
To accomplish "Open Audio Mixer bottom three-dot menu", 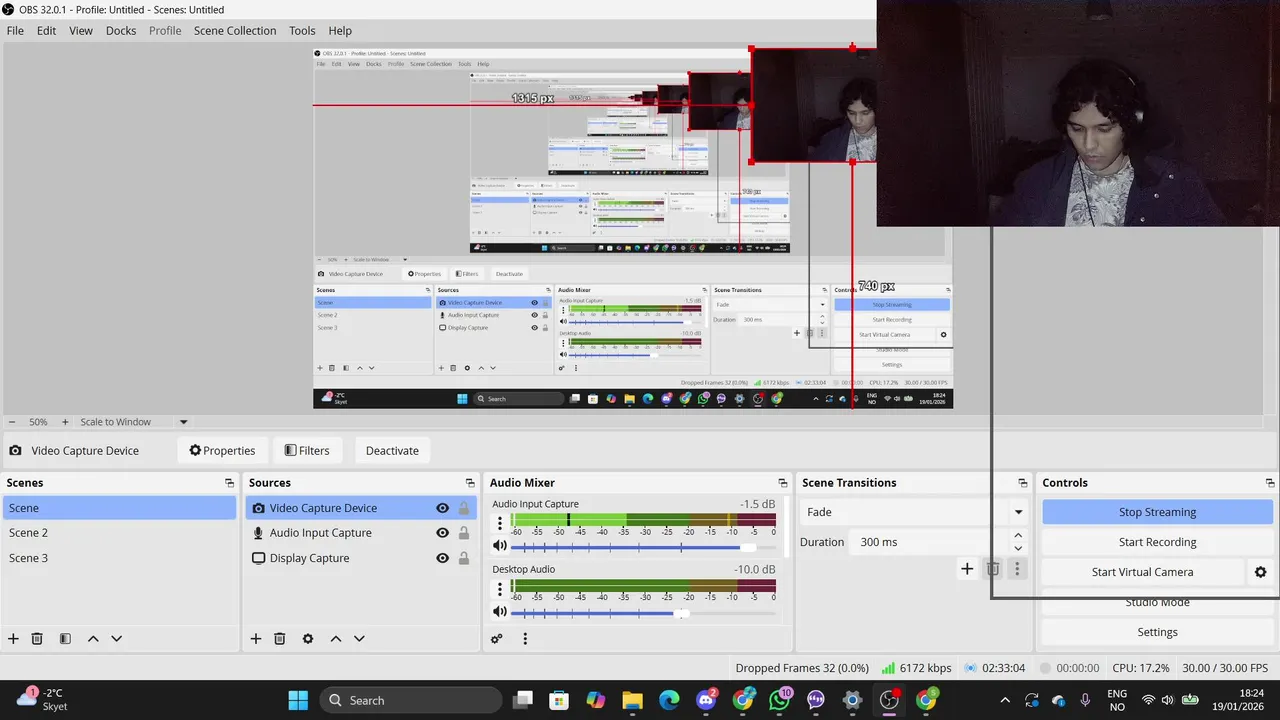I will 525,639.
